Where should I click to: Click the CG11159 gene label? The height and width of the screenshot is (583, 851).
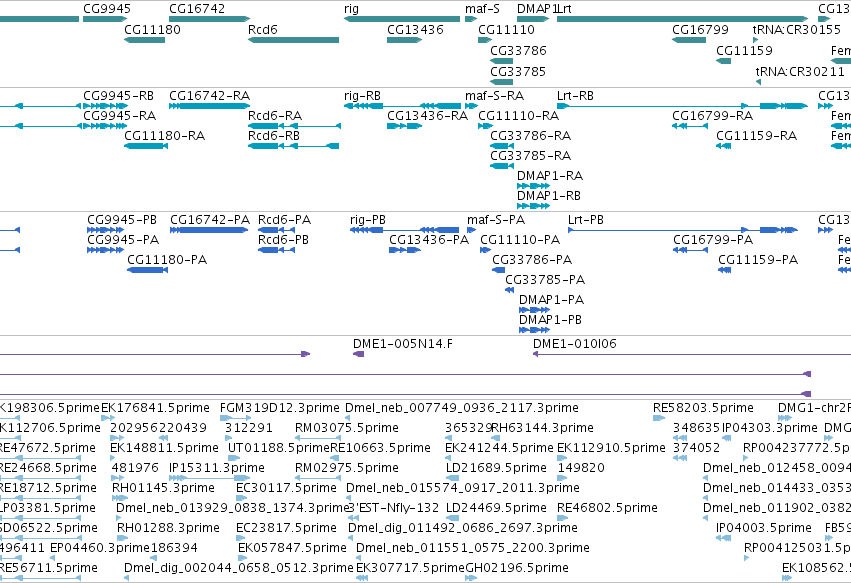744,50
